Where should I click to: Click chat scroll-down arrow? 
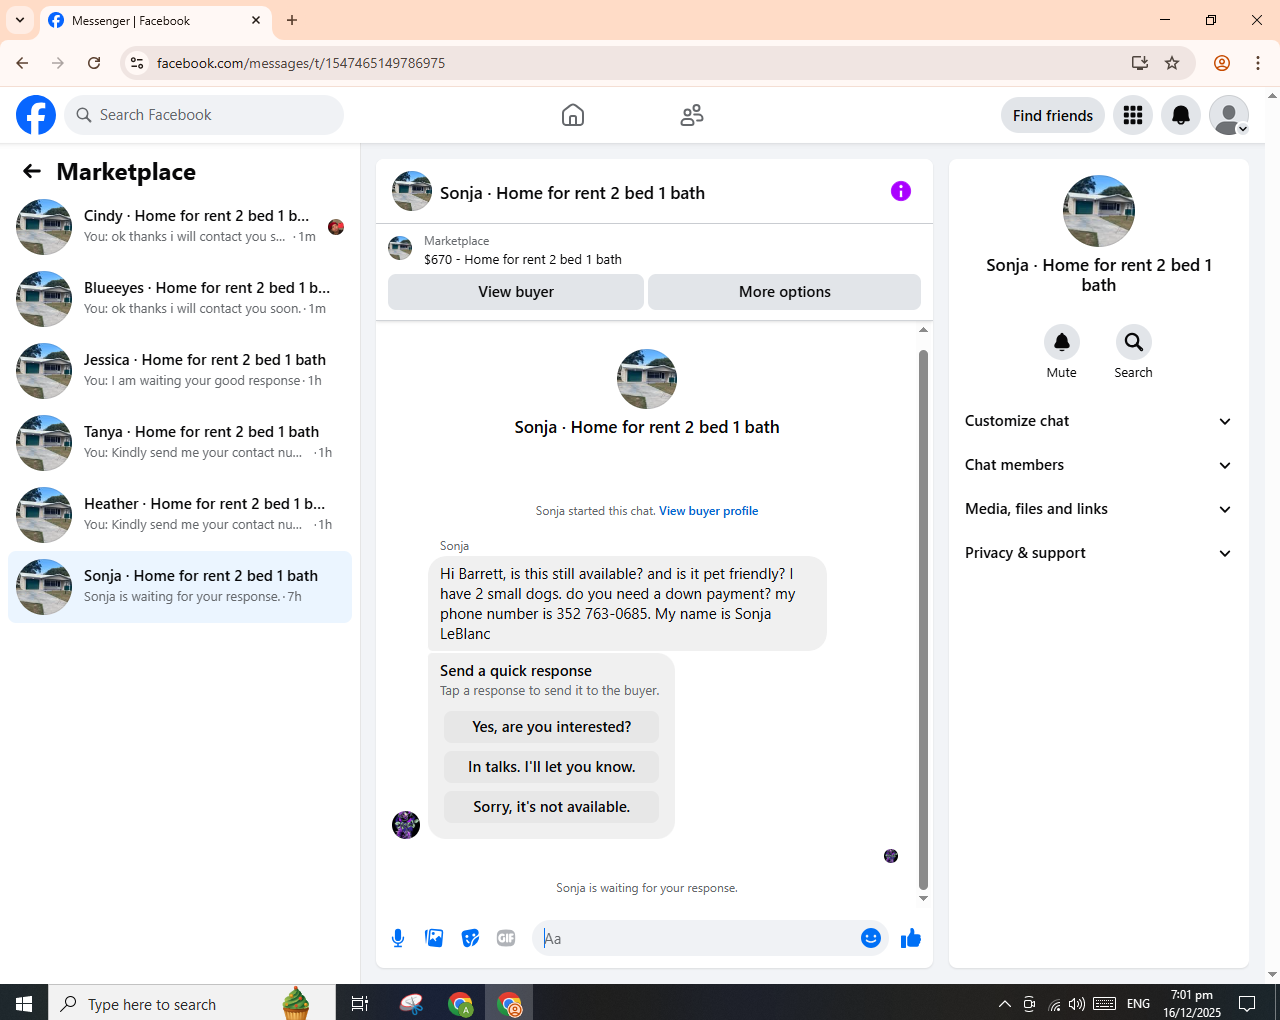[923, 898]
